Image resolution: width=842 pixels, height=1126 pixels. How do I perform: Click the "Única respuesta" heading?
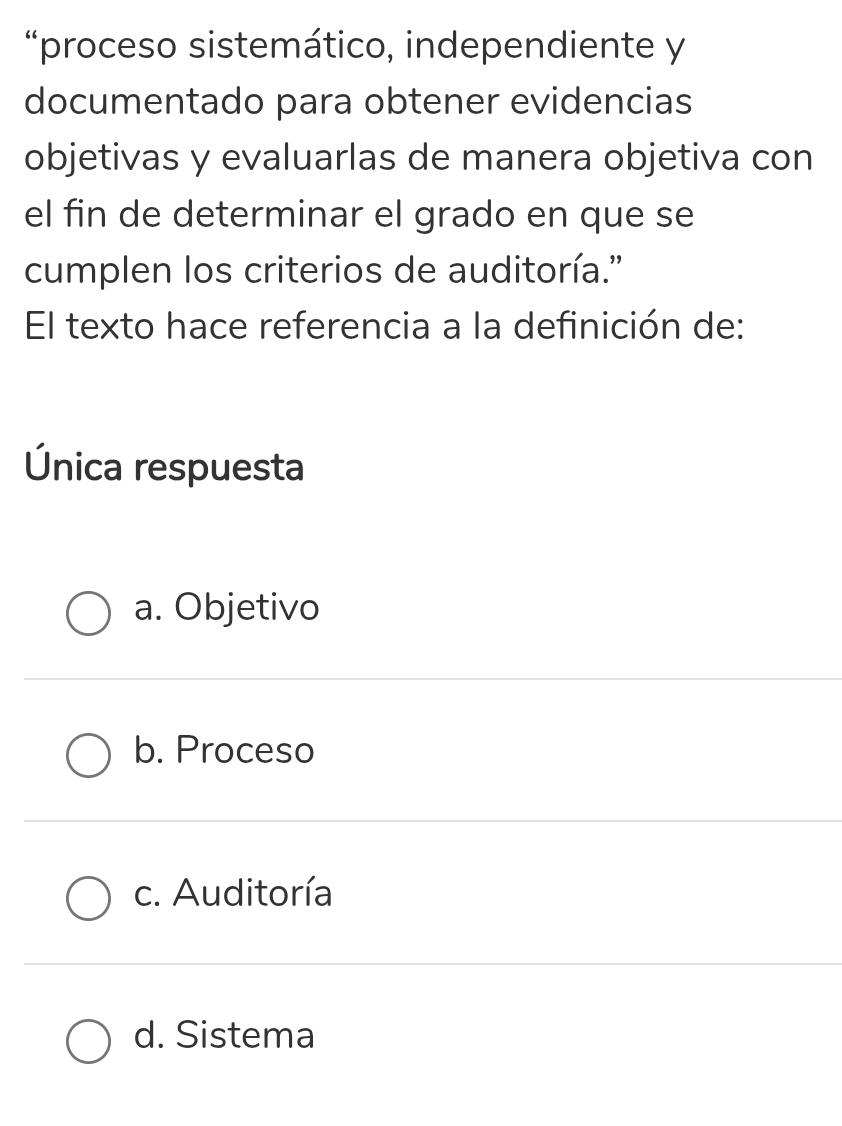[x=165, y=467]
